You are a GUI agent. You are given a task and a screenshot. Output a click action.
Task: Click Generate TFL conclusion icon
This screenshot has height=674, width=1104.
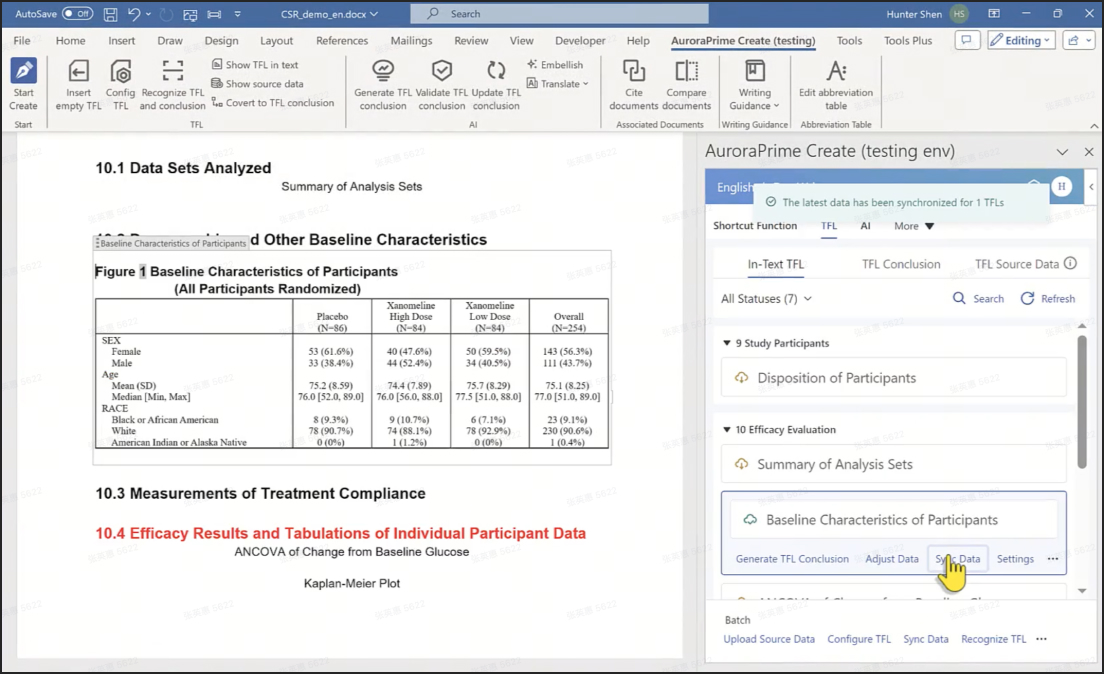pos(383,70)
